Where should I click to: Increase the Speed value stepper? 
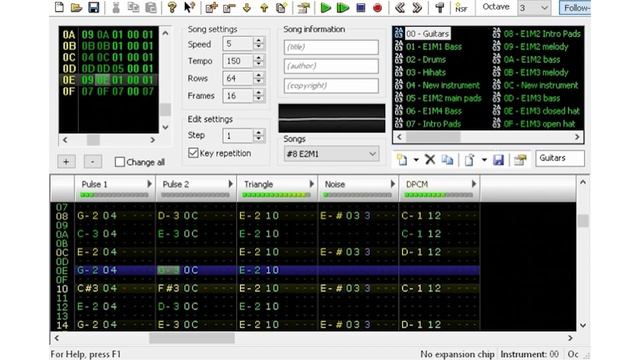tap(258, 40)
